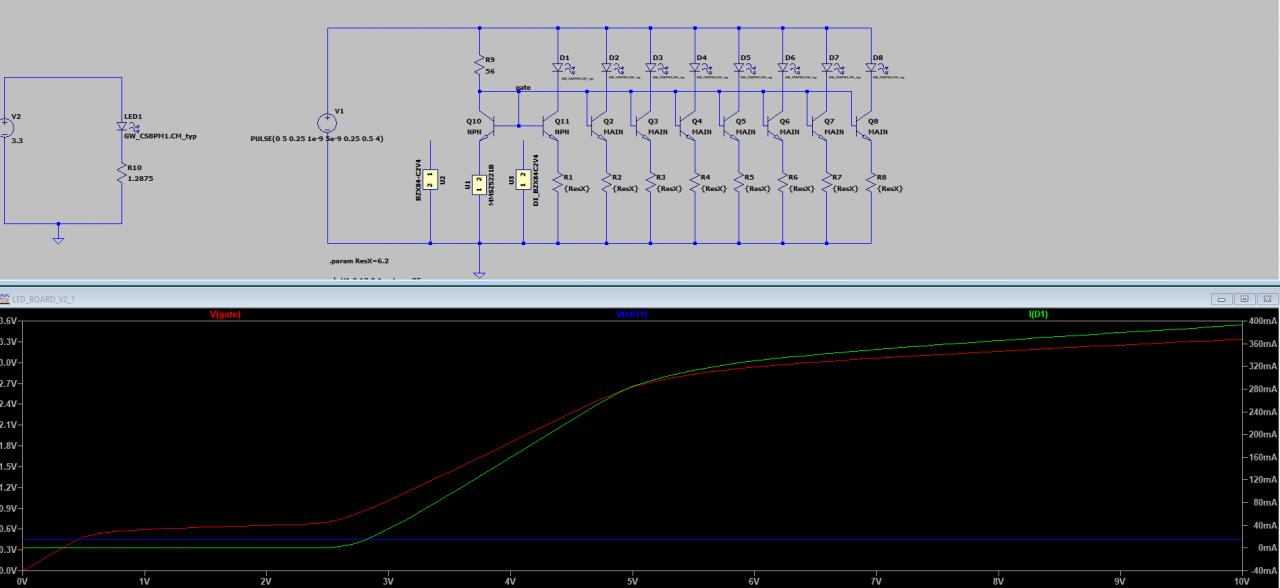This screenshot has height=588, width=1280.
Task: Click the V1 pulse voltage source symbol
Action: coord(326,123)
